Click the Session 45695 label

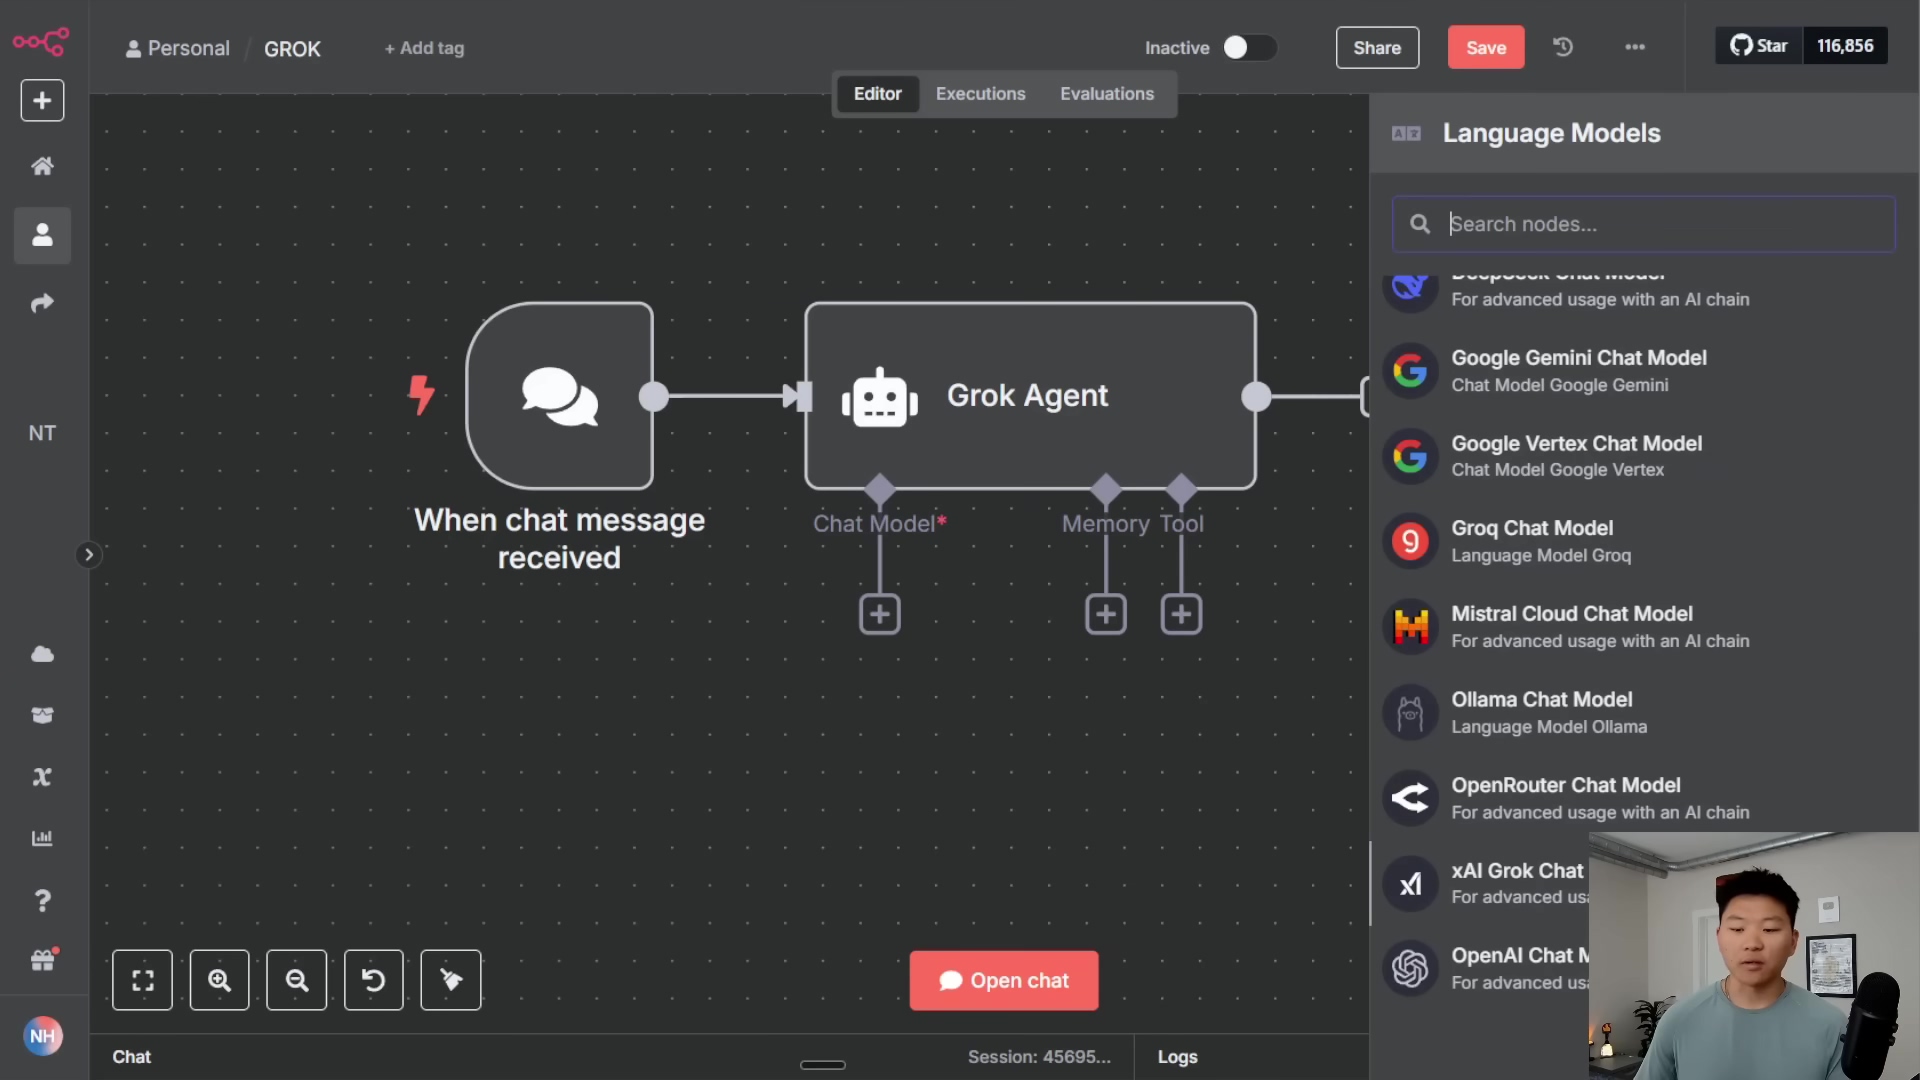click(x=1039, y=1057)
